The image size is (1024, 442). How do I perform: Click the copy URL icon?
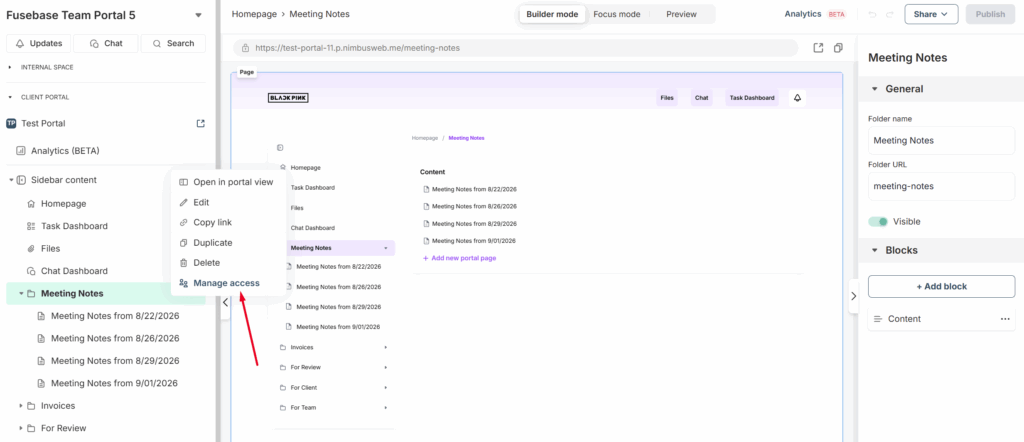838,47
